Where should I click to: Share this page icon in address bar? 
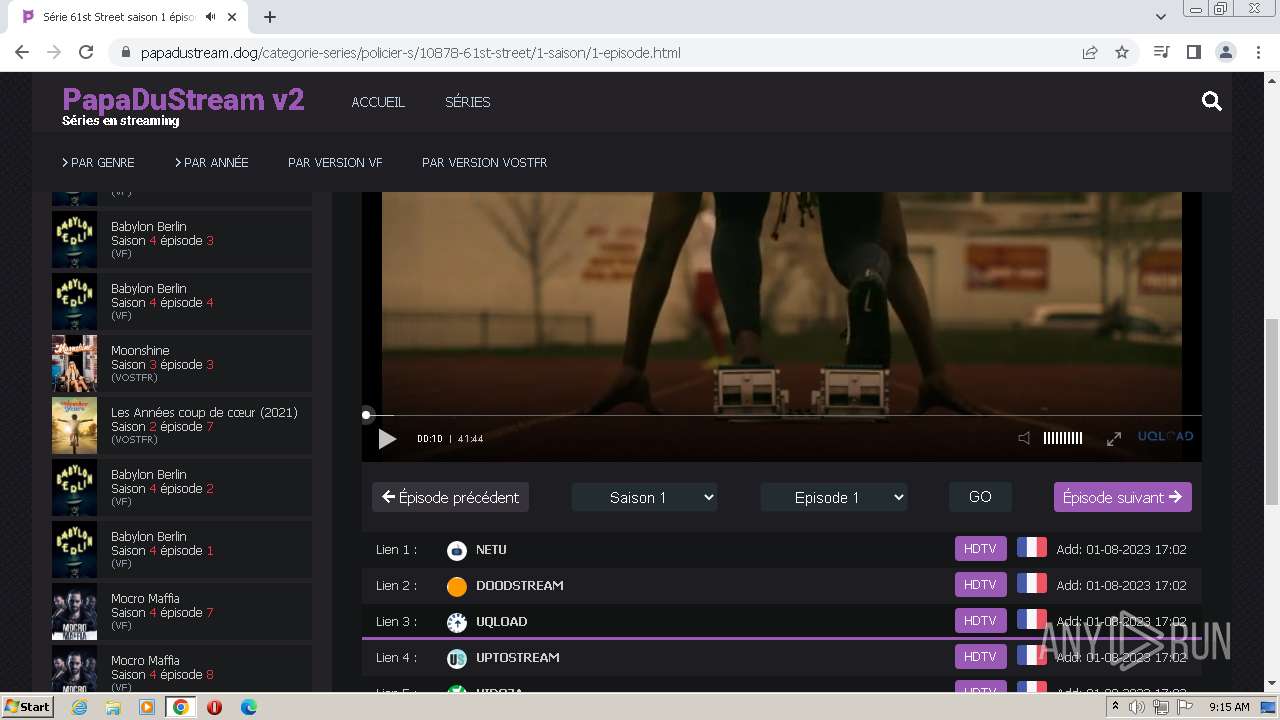[1090, 52]
